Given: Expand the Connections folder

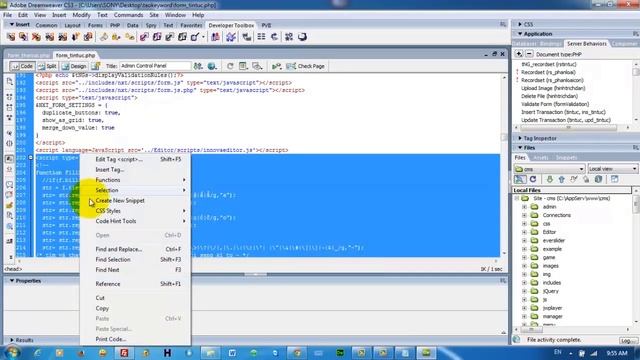Looking at the screenshot, I should [524, 215].
